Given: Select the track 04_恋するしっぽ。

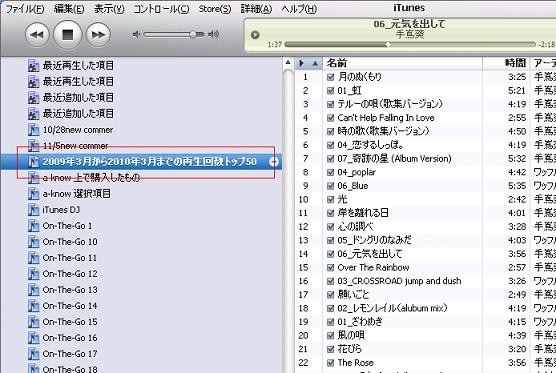Looking at the screenshot, I should [x=371, y=145].
